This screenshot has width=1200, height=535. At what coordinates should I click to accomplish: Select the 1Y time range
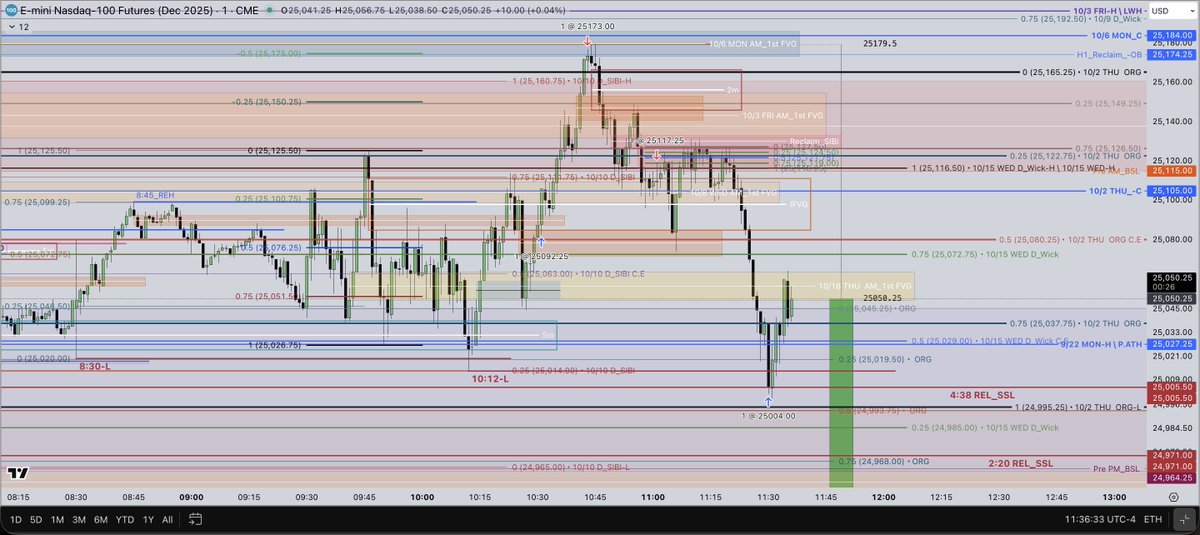[x=148, y=519]
